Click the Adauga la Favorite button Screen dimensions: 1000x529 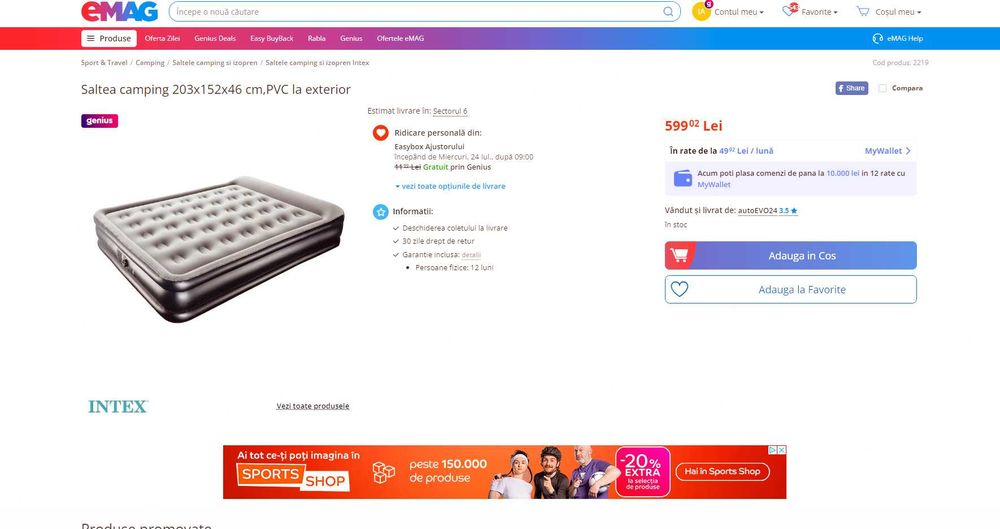791,290
